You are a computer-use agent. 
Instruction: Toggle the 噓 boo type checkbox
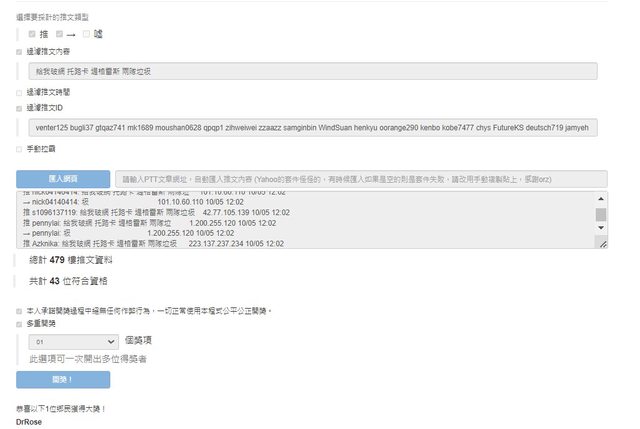[x=87, y=34]
